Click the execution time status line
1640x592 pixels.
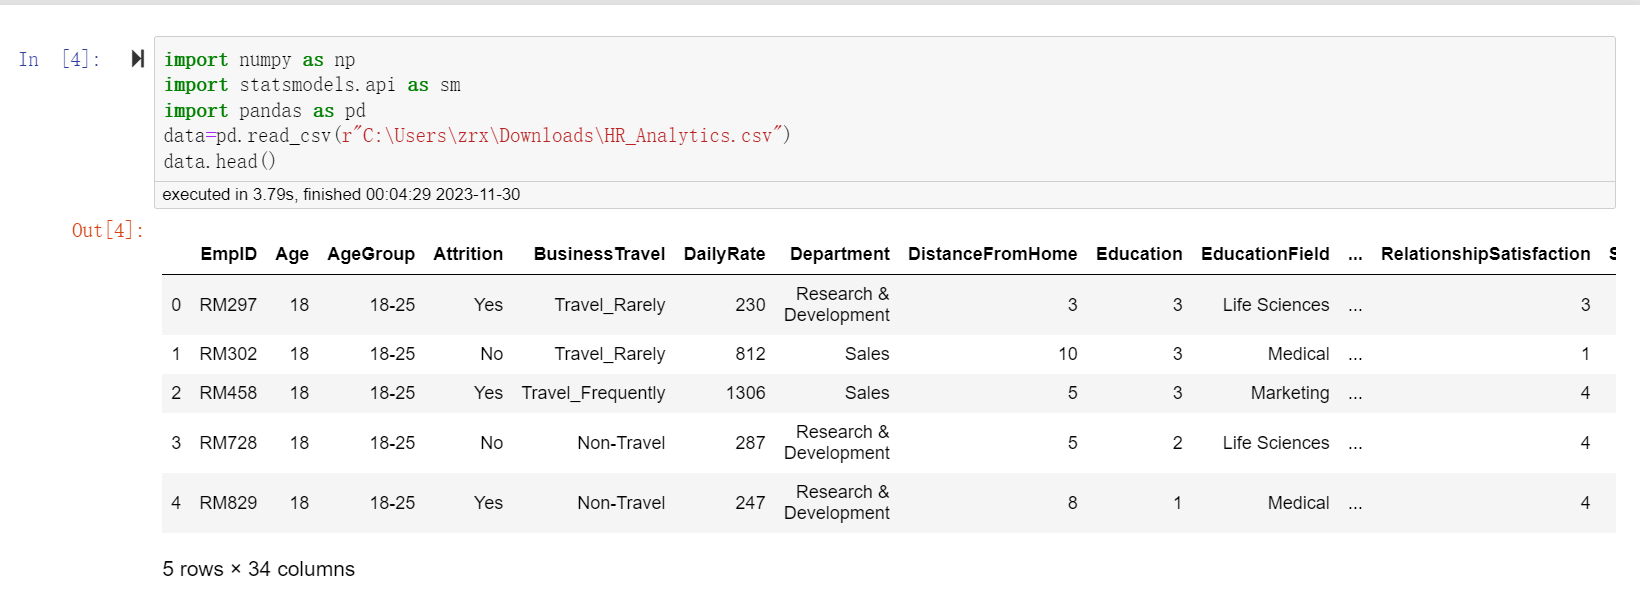coord(341,194)
